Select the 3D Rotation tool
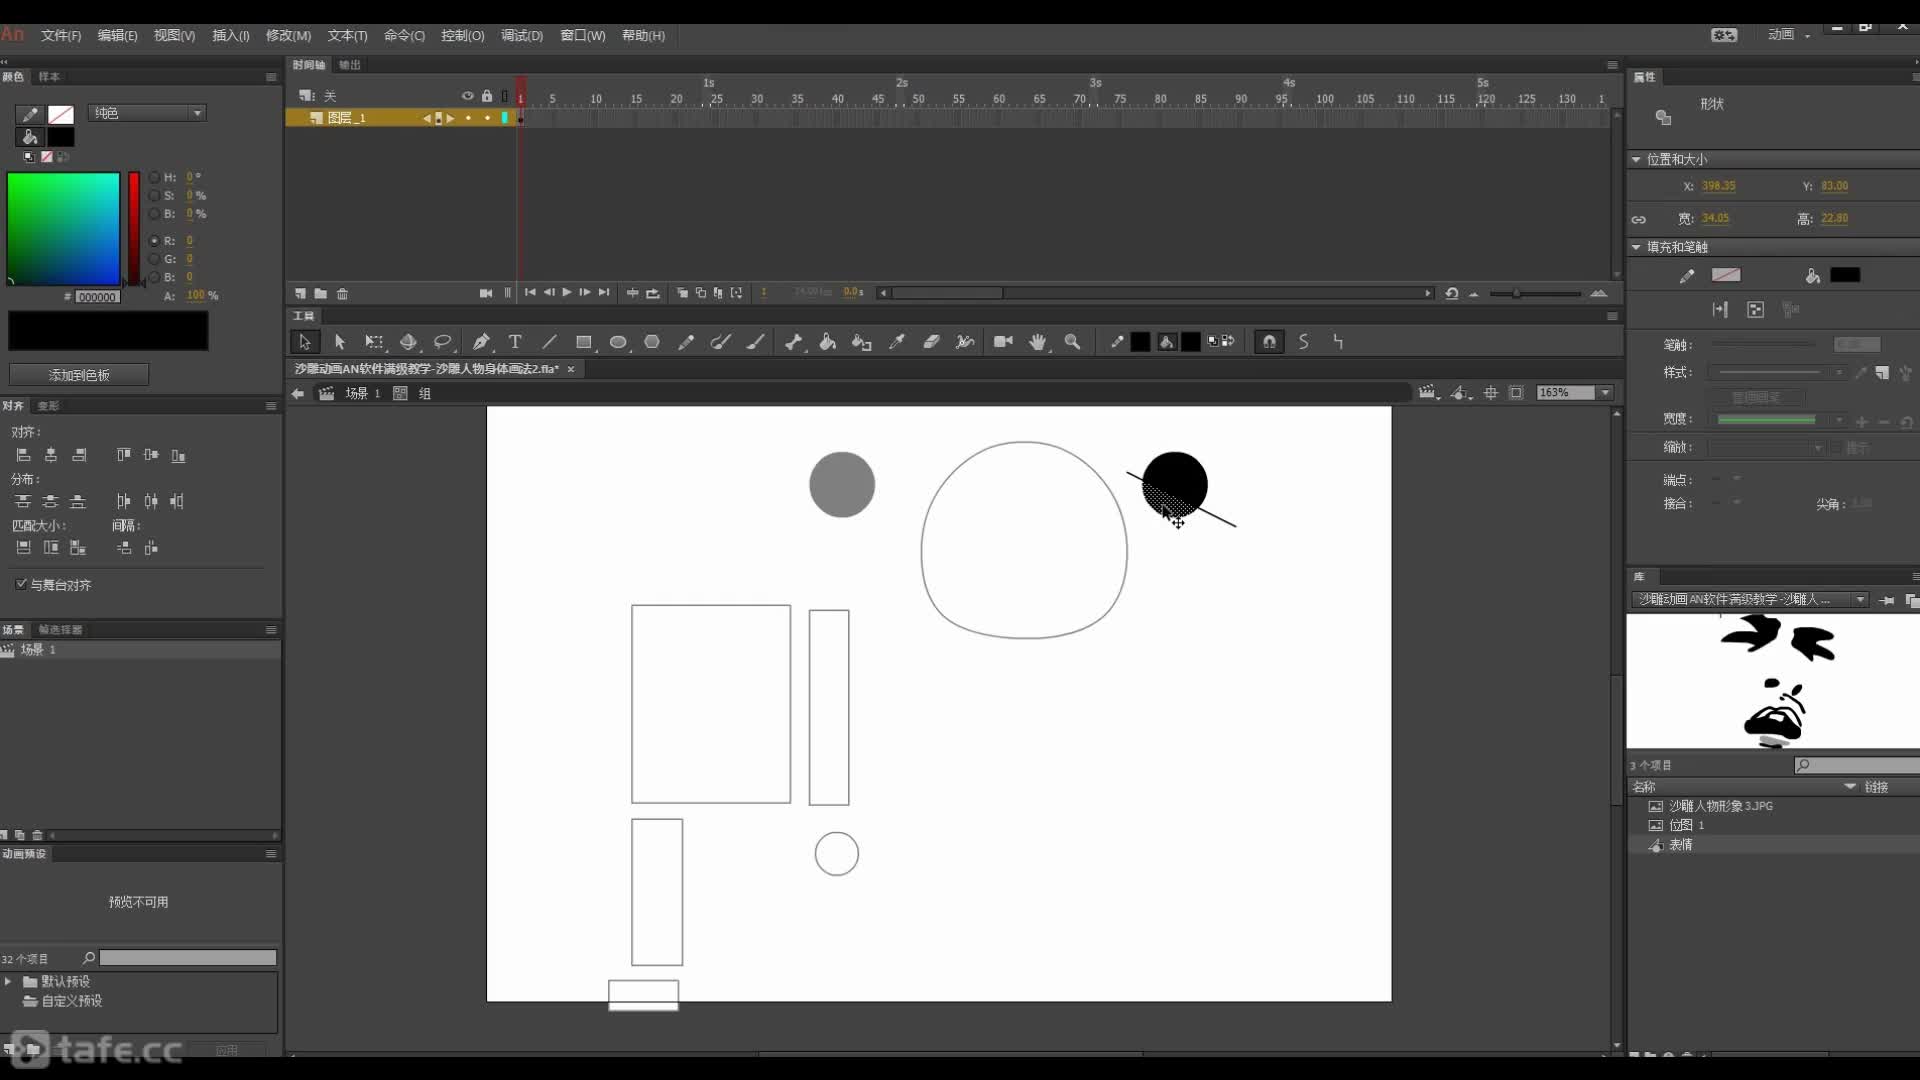The height and width of the screenshot is (1080, 1920). click(408, 342)
